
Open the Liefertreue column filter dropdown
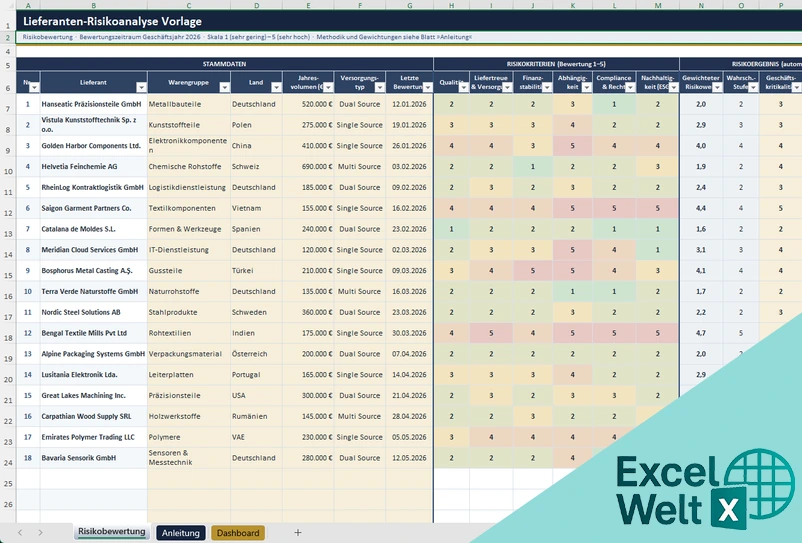click(x=507, y=87)
